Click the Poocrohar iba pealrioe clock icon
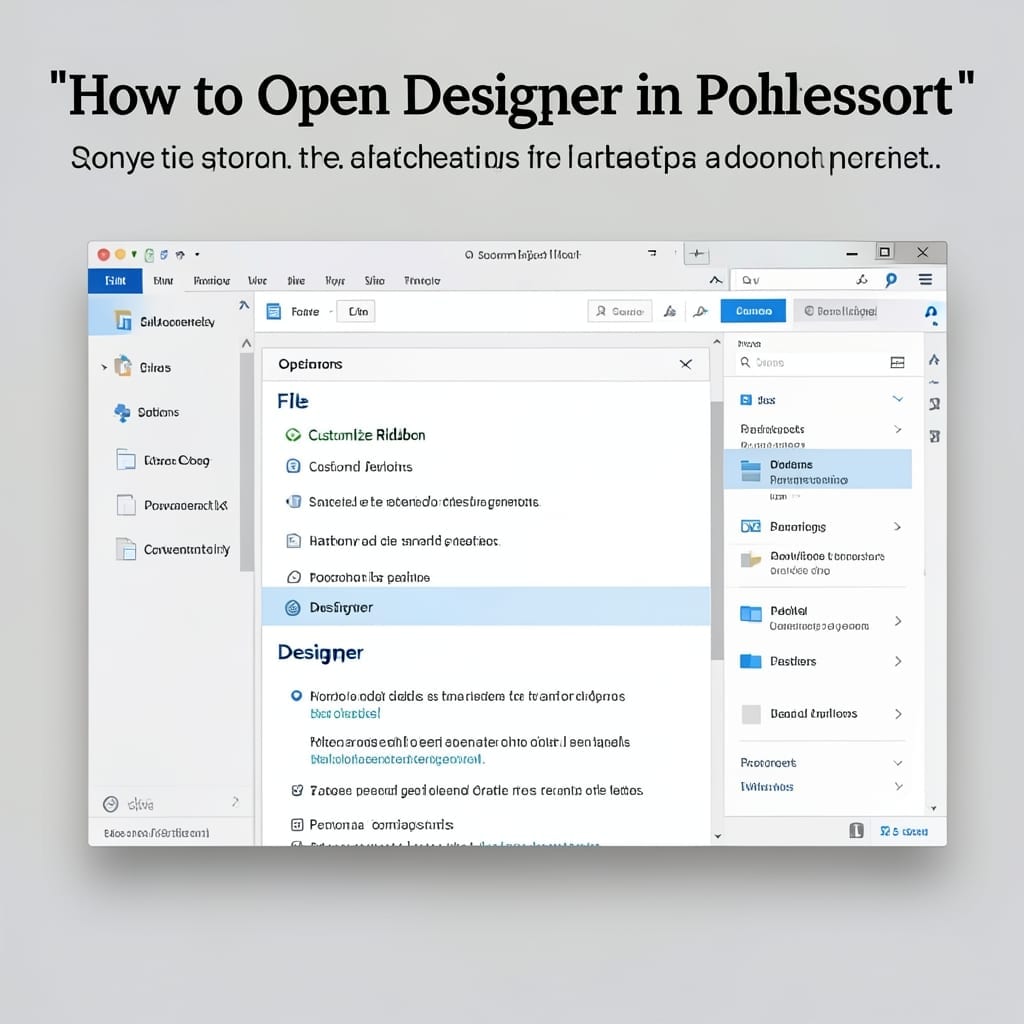 click(294, 577)
